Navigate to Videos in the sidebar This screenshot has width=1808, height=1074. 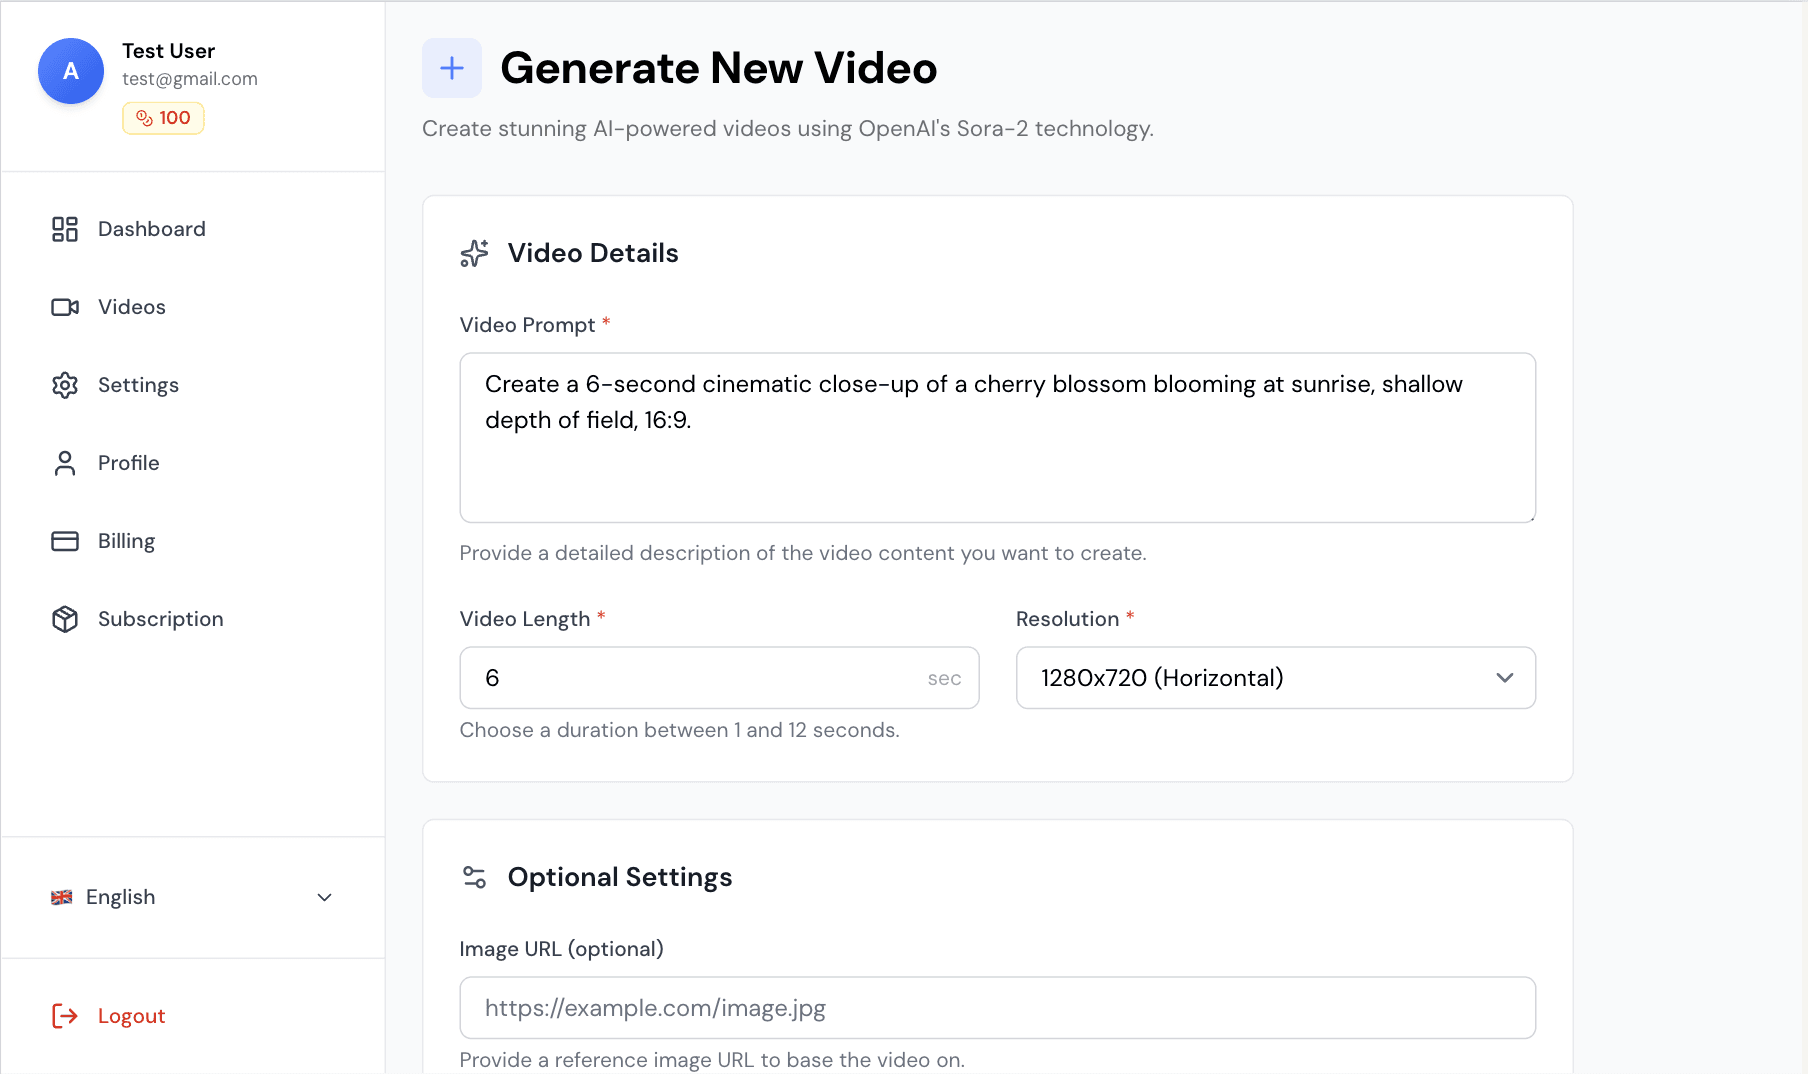click(x=131, y=307)
